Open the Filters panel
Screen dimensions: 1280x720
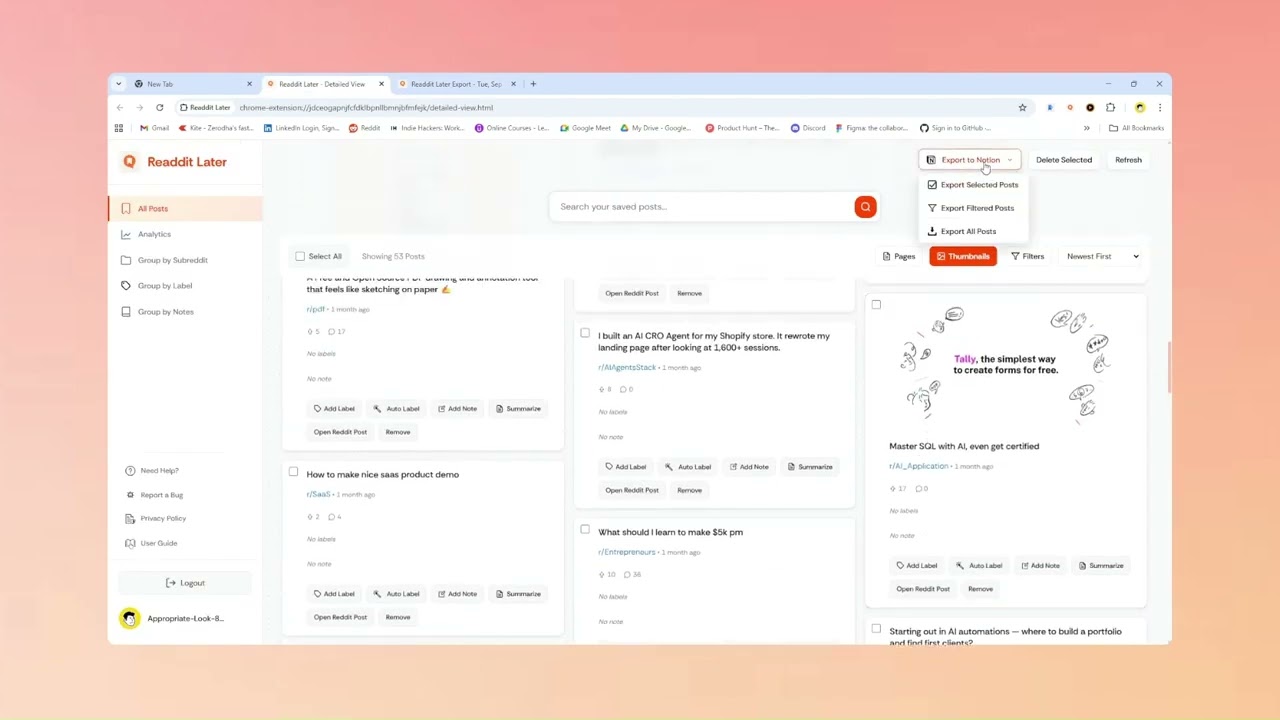(x=1027, y=256)
